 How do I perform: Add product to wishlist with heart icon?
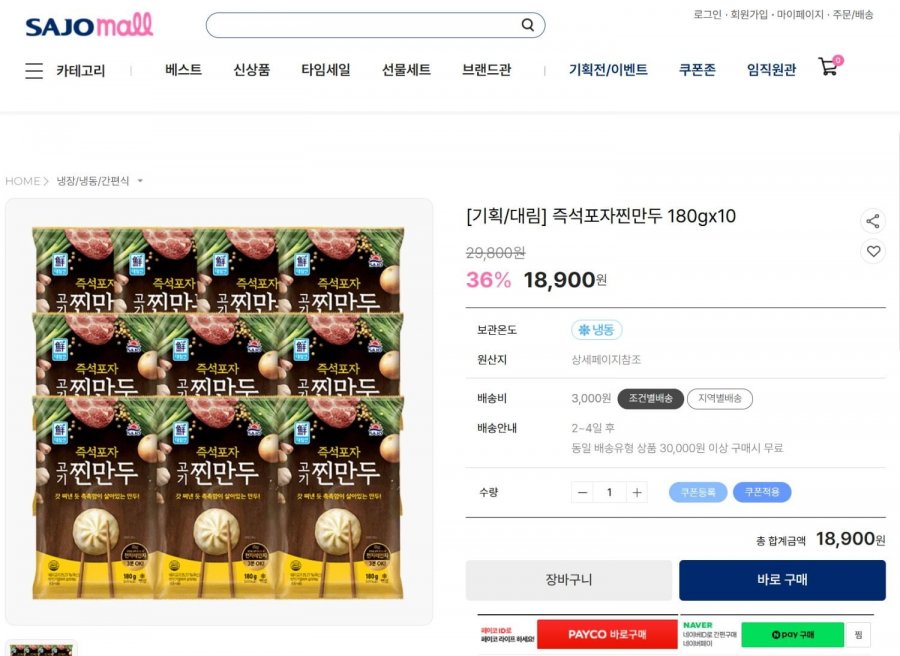point(872,251)
